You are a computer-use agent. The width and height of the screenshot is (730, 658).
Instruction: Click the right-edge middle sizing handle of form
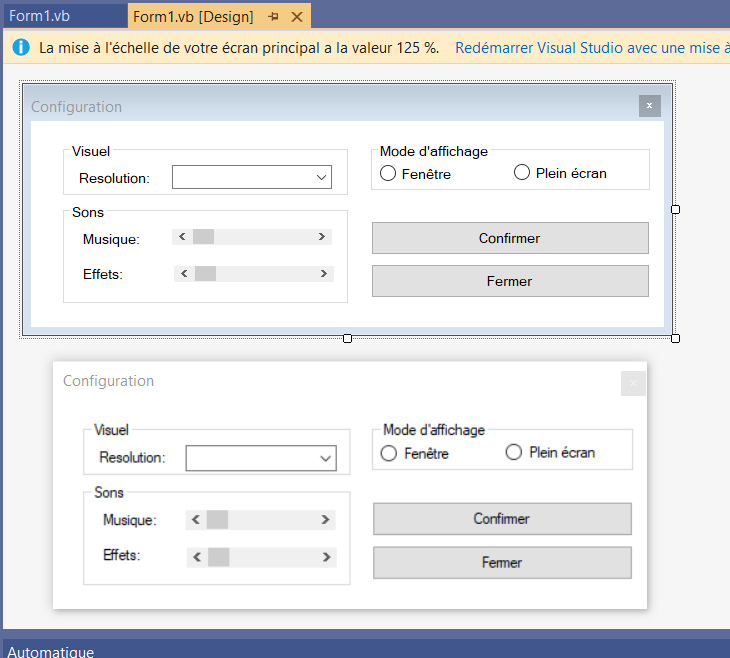(x=676, y=210)
